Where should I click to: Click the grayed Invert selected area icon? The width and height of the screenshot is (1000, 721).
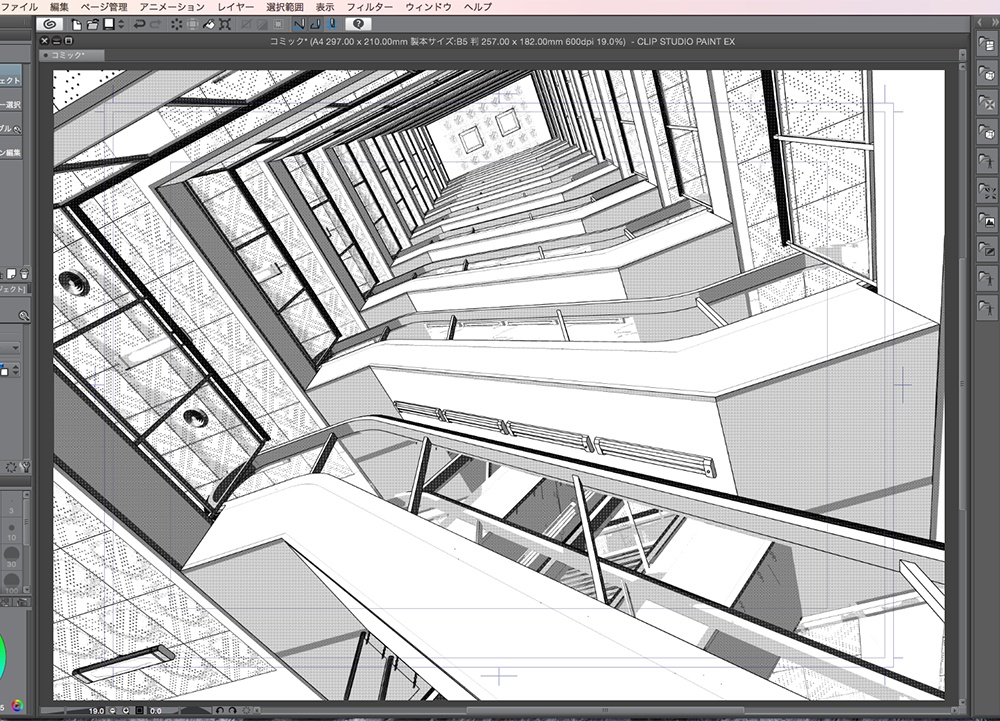coord(261,24)
